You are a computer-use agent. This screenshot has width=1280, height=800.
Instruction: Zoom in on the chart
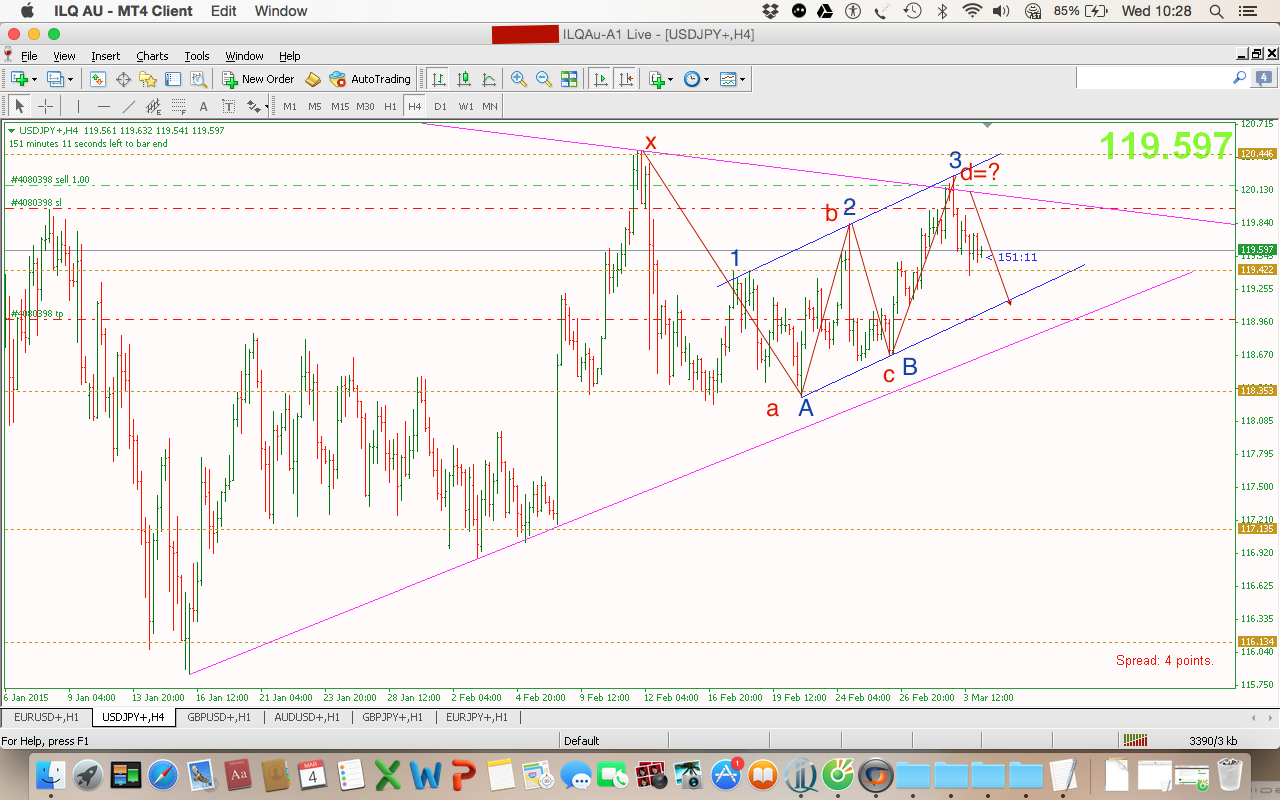click(x=518, y=79)
